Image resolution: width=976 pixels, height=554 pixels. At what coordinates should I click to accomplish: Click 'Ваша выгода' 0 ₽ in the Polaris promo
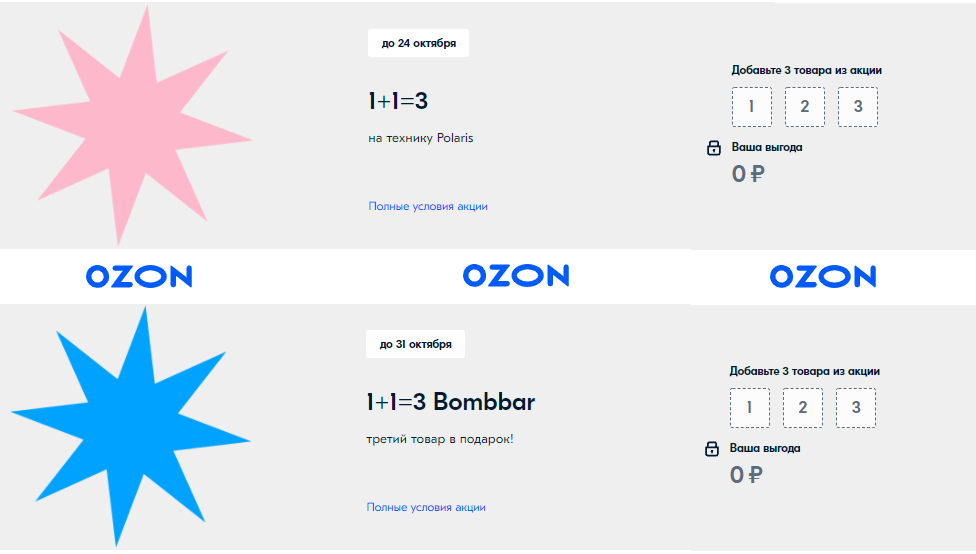click(x=748, y=174)
